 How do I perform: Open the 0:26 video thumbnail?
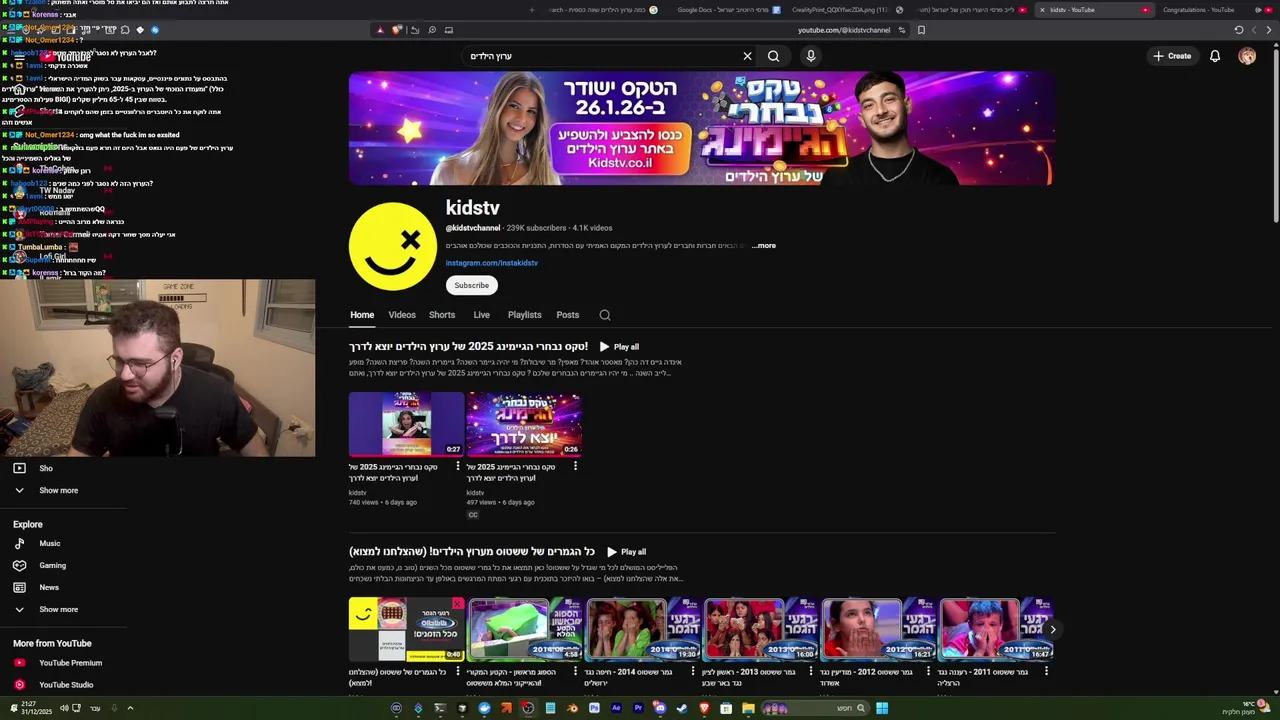(523, 424)
